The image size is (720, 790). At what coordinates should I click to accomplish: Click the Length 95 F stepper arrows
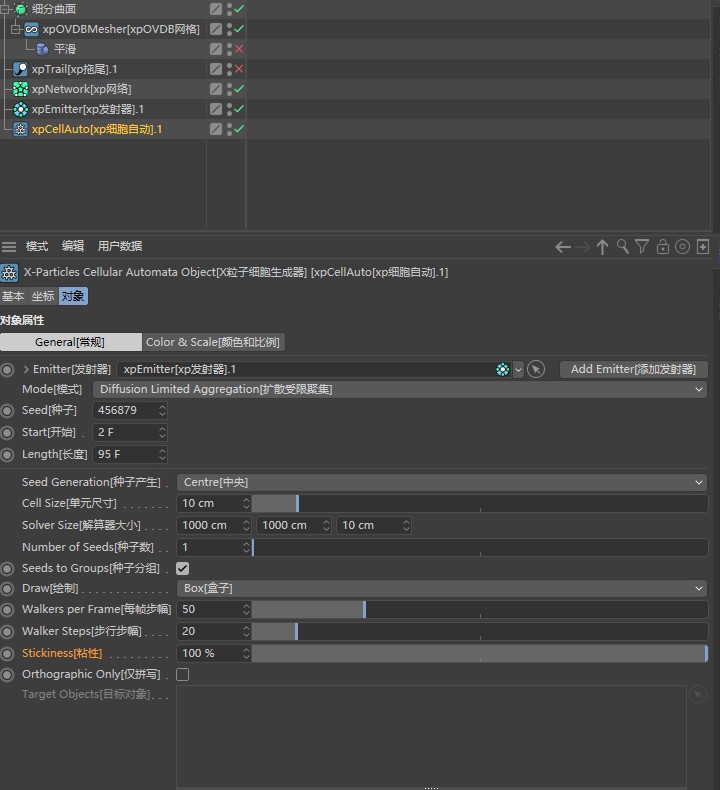coord(162,454)
